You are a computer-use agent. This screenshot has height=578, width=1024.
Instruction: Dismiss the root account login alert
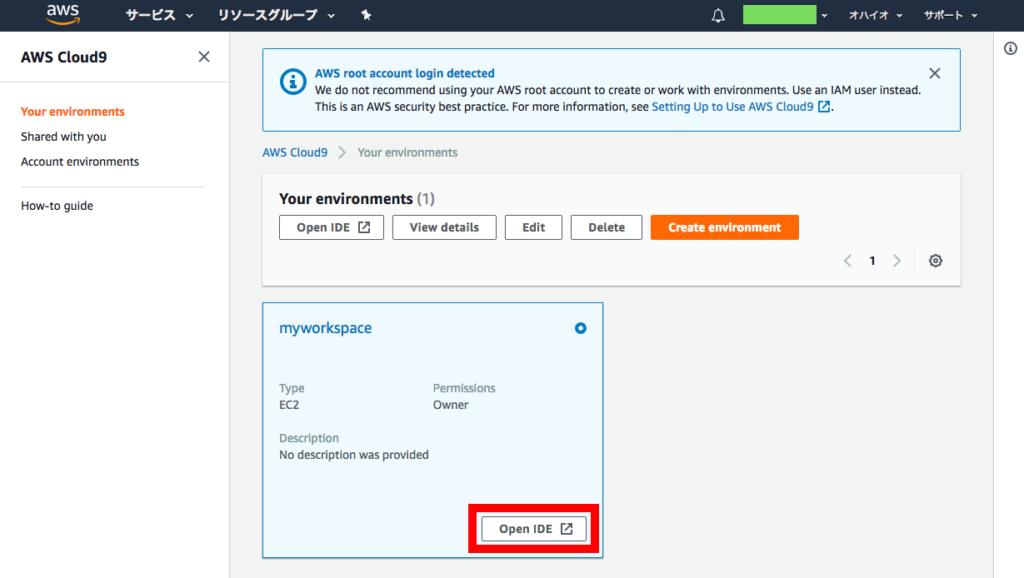coord(935,73)
